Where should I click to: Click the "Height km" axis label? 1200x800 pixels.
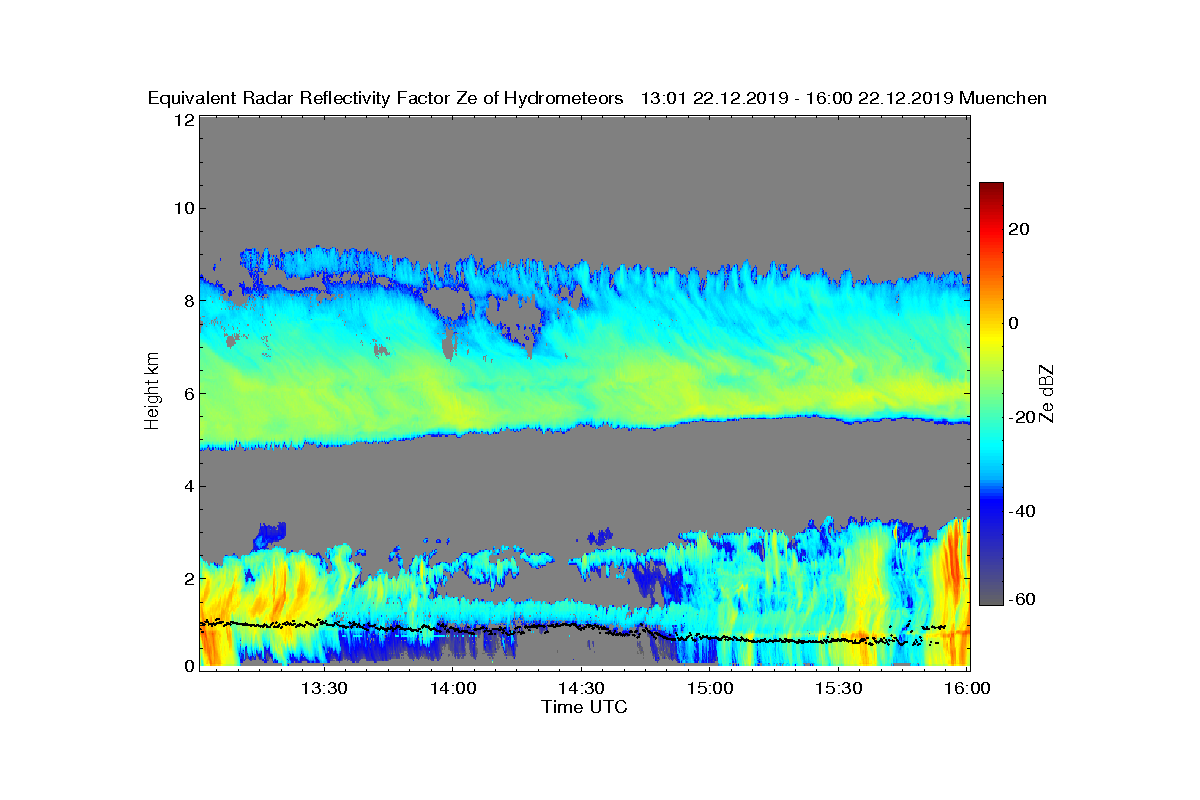tap(152, 393)
